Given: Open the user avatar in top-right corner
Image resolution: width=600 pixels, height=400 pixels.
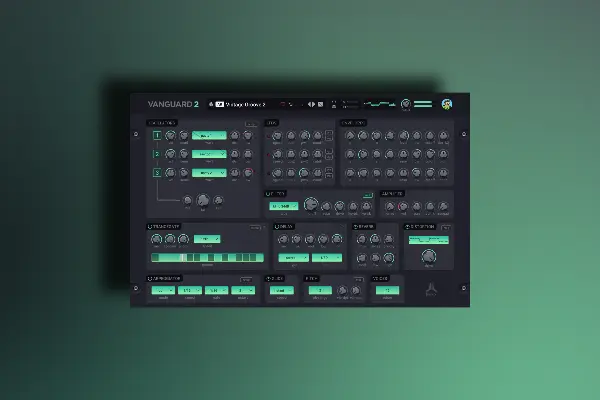Looking at the screenshot, I should [447, 104].
